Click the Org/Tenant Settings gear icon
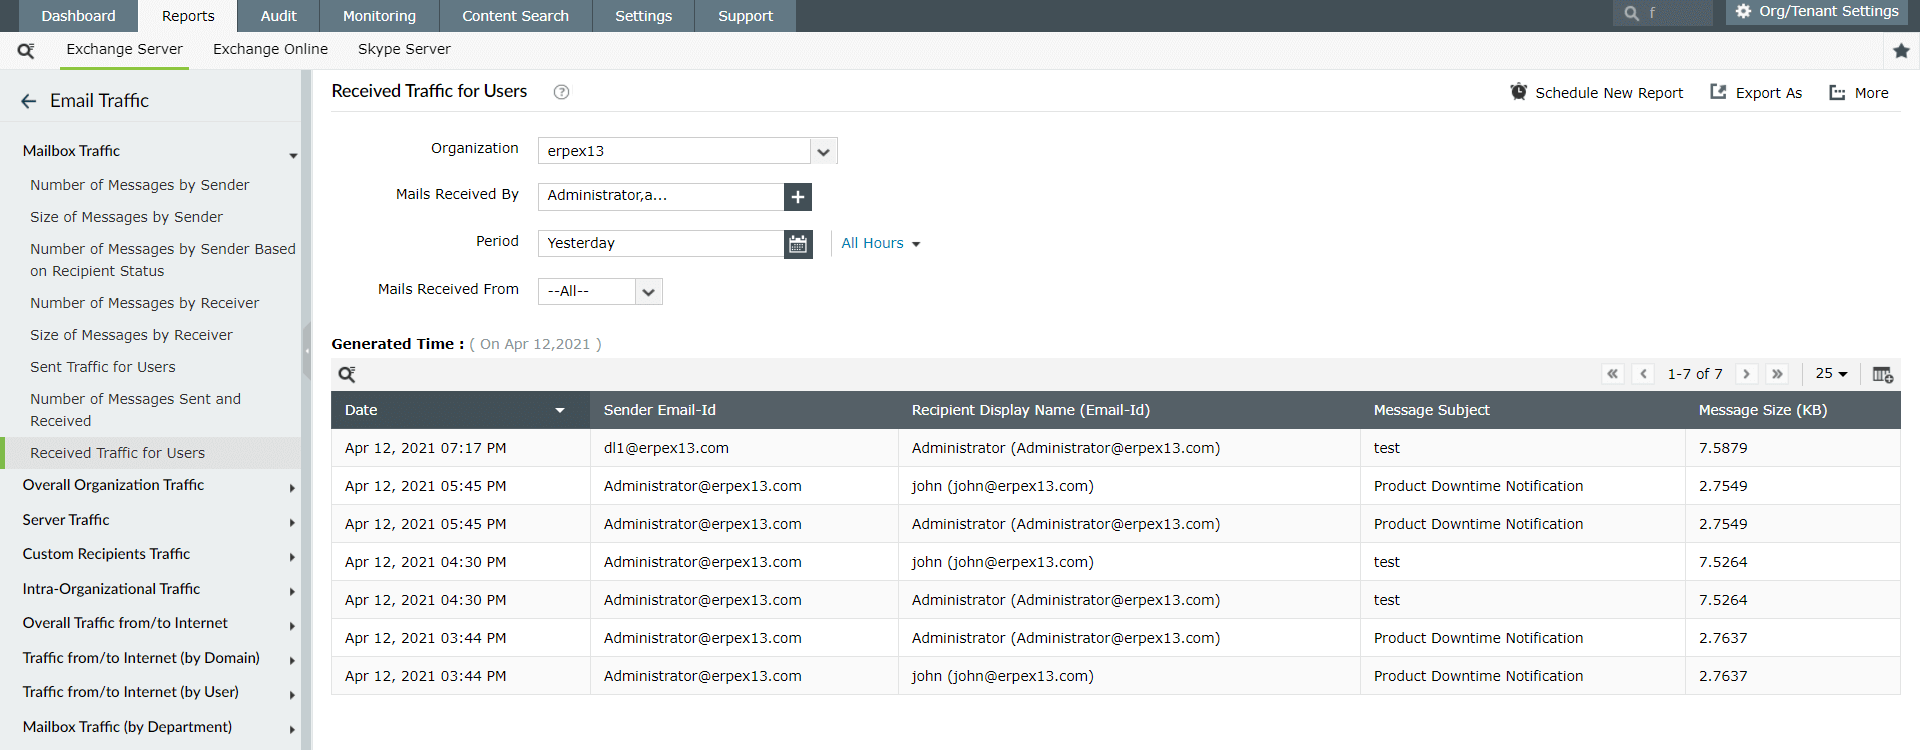The image size is (1920, 750). (x=1743, y=12)
